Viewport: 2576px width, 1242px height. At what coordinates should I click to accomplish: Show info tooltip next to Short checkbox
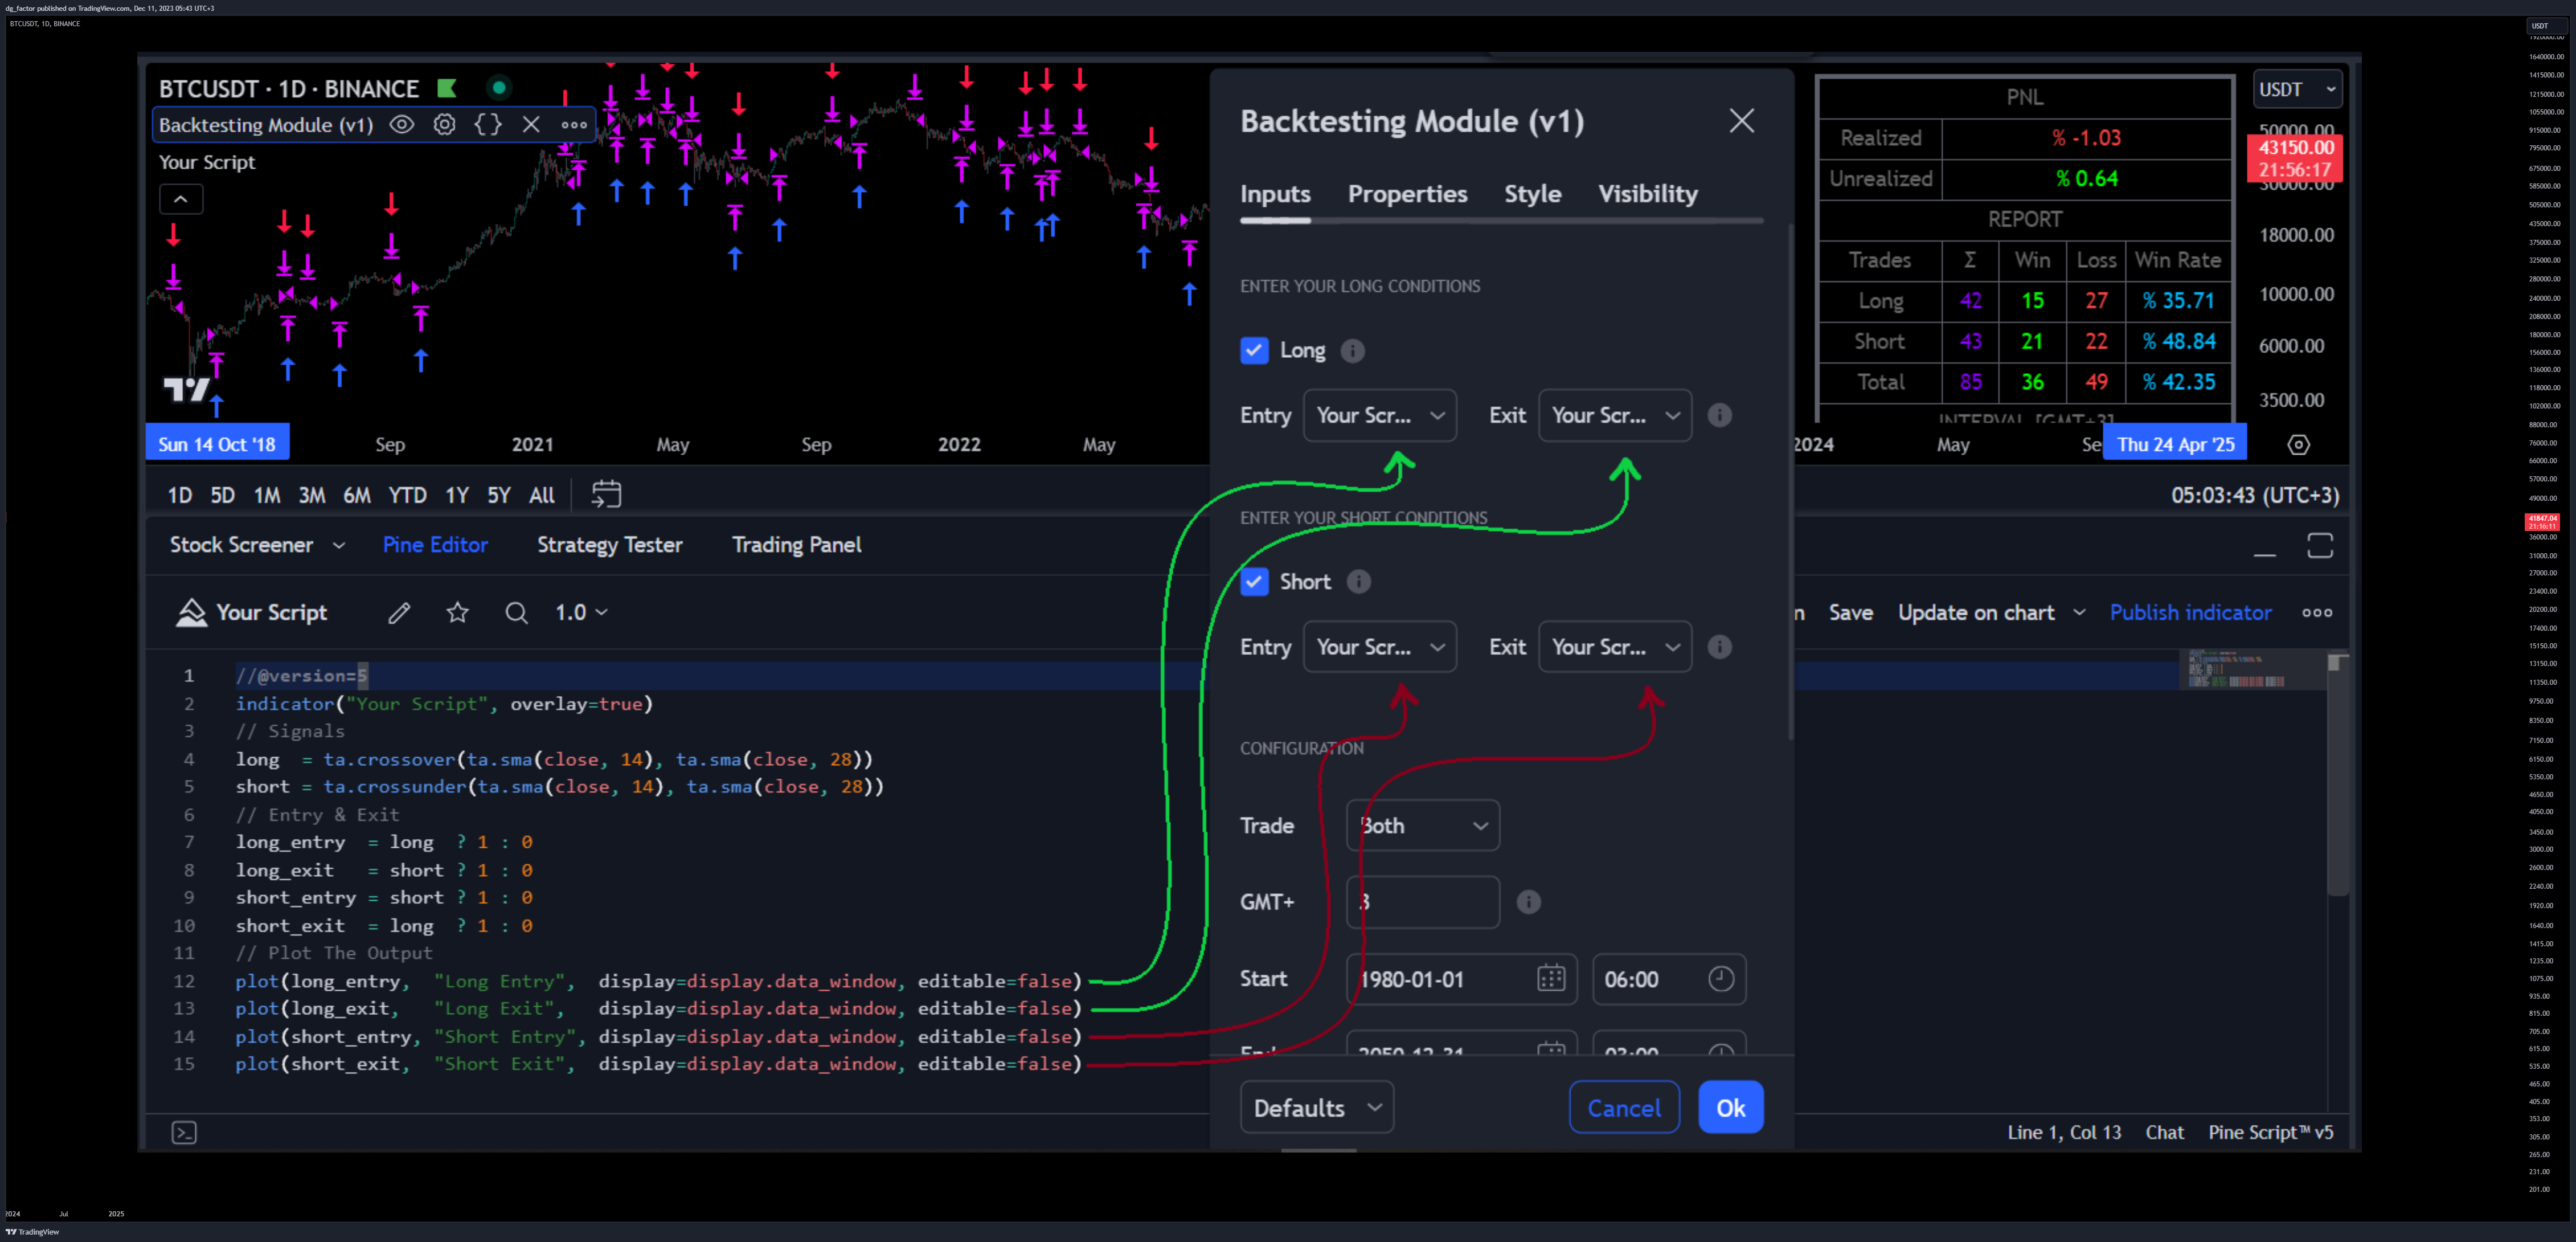tap(1358, 582)
